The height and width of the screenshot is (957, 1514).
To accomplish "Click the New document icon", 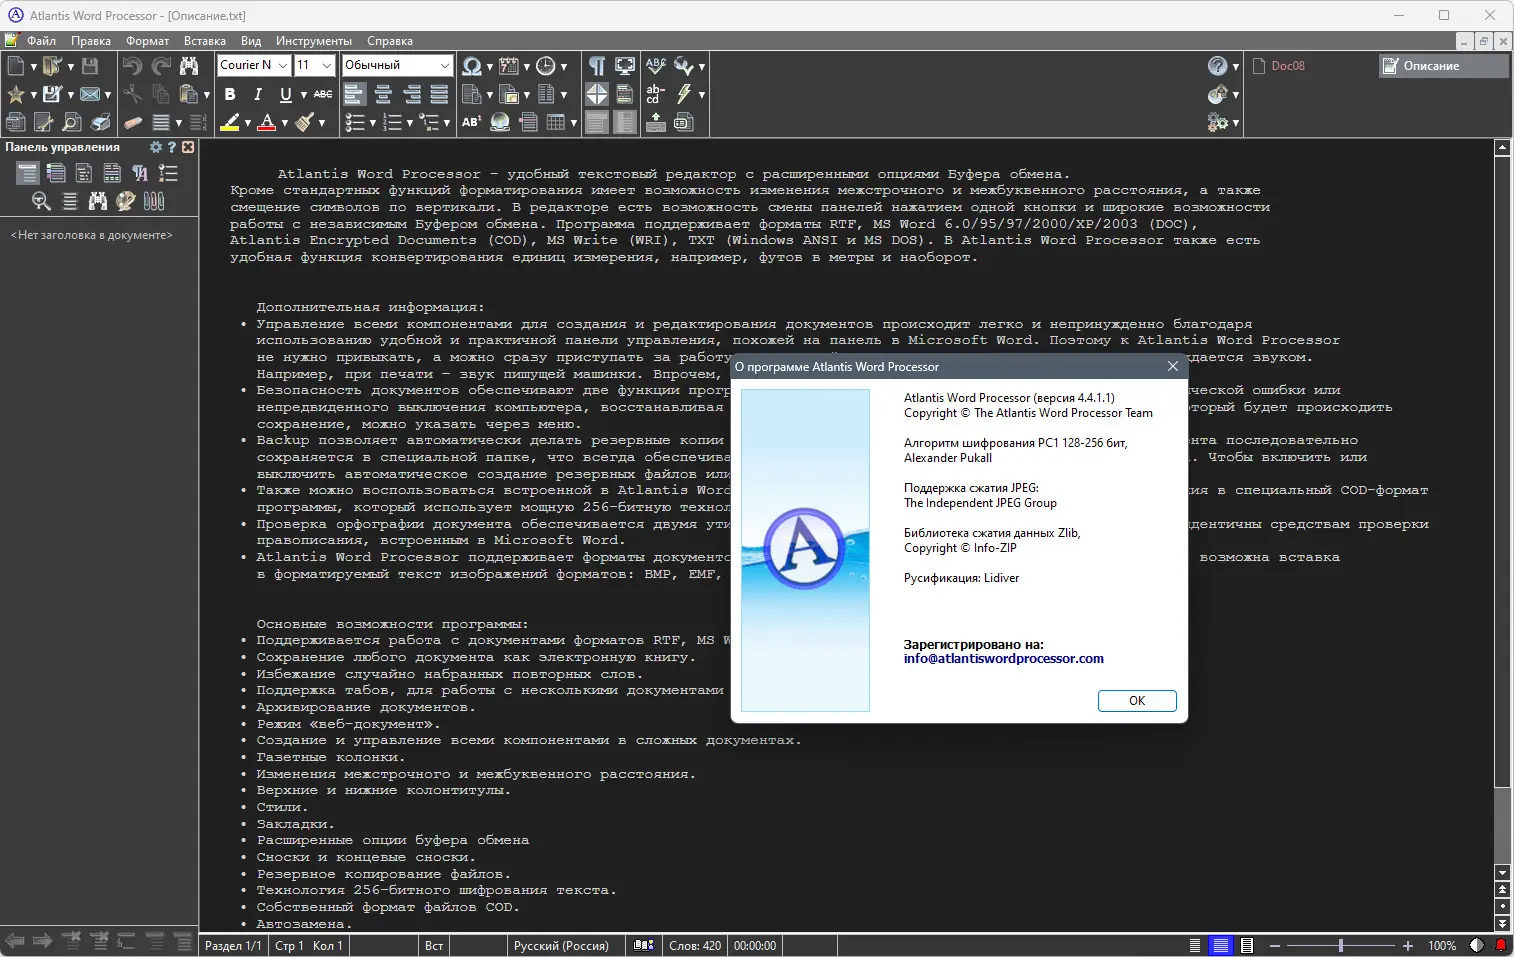I will 16,66.
